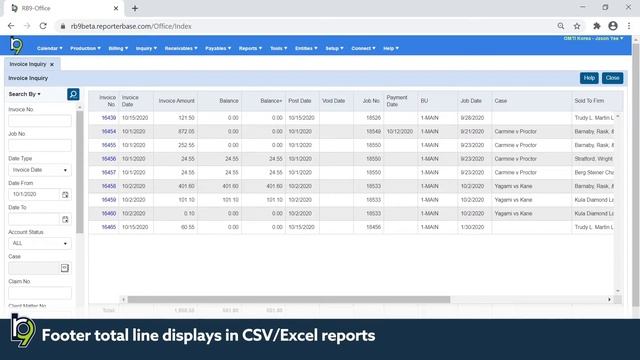640x360 pixels.
Task: Open the Date From calendar picker
Action: click(x=65, y=195)
